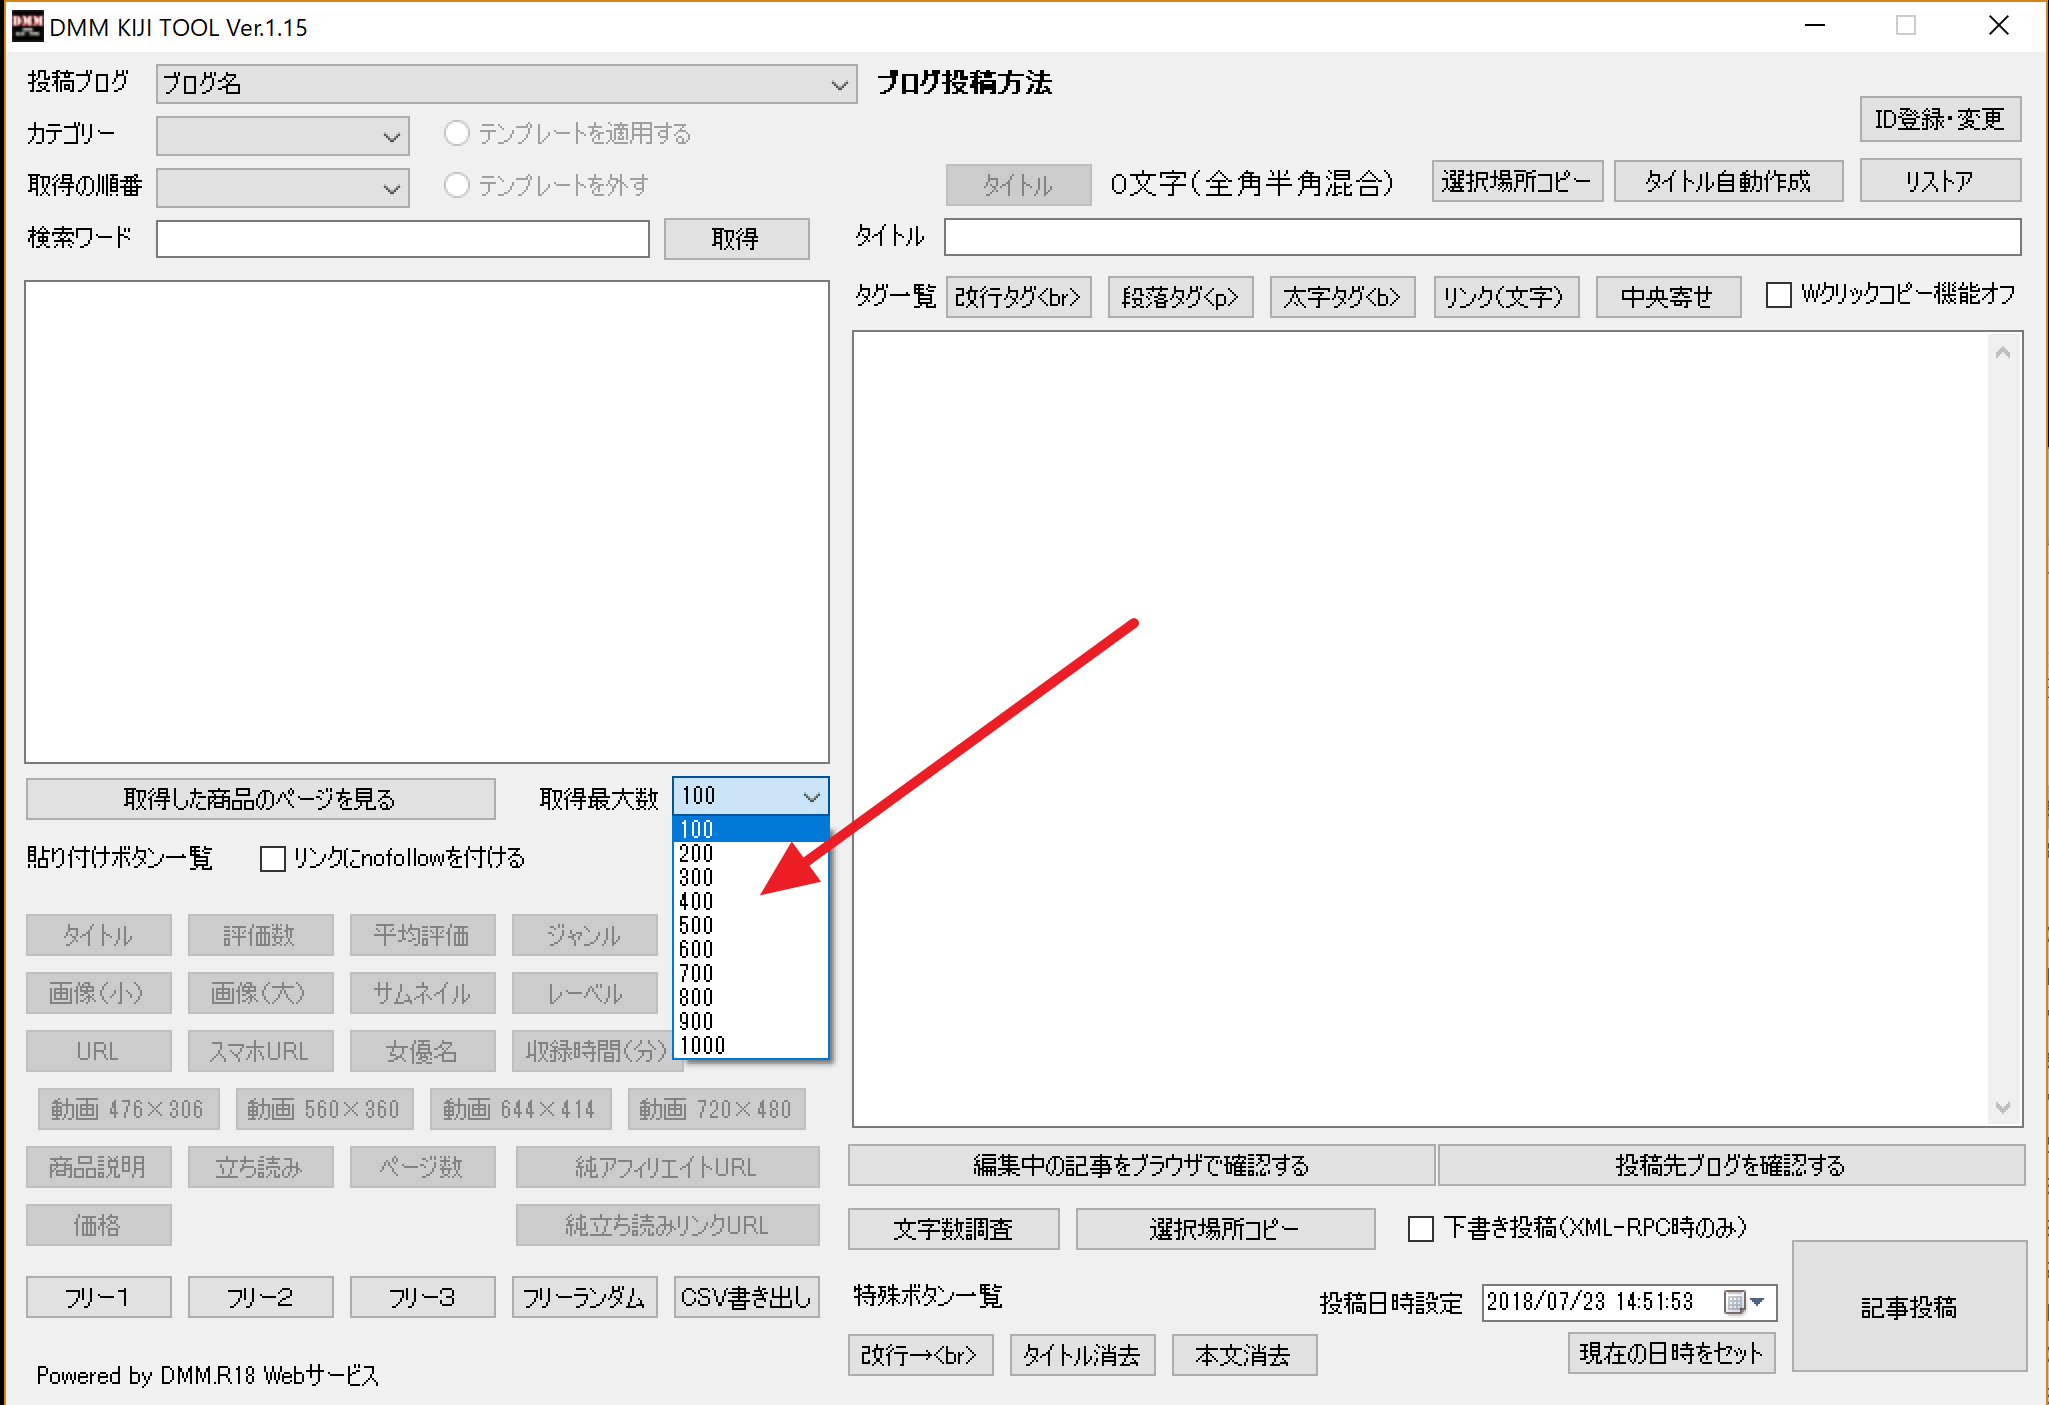The height and width of the screenshot is (1405, 2049).
Task: Enable Wクリックコピー機能オフ checkbox
Action: coord(1778,295)
